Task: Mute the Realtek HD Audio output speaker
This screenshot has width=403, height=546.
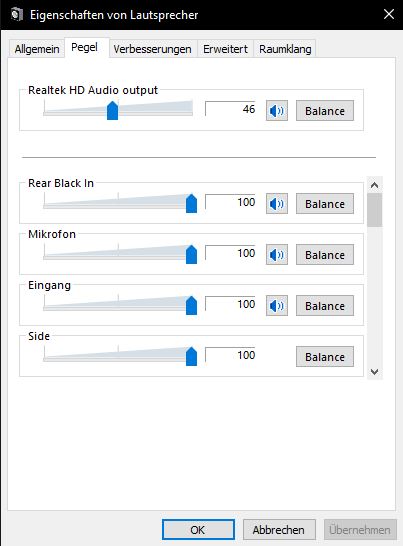Action: [277, 111]
